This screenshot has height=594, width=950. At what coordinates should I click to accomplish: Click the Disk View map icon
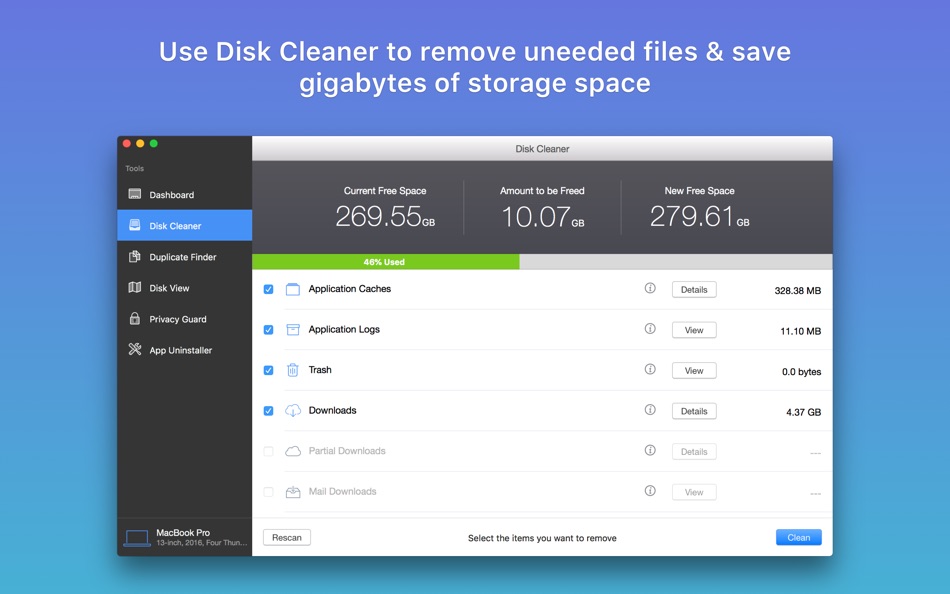[x=135, y=287]
